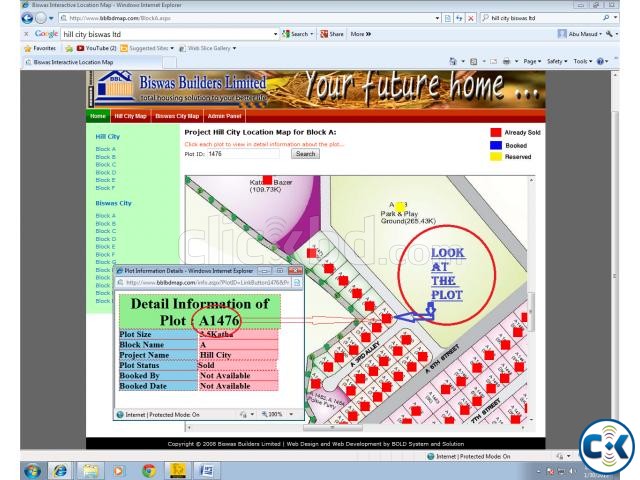
Task: Open Hill City Block A link
Action: click(106, 149)
